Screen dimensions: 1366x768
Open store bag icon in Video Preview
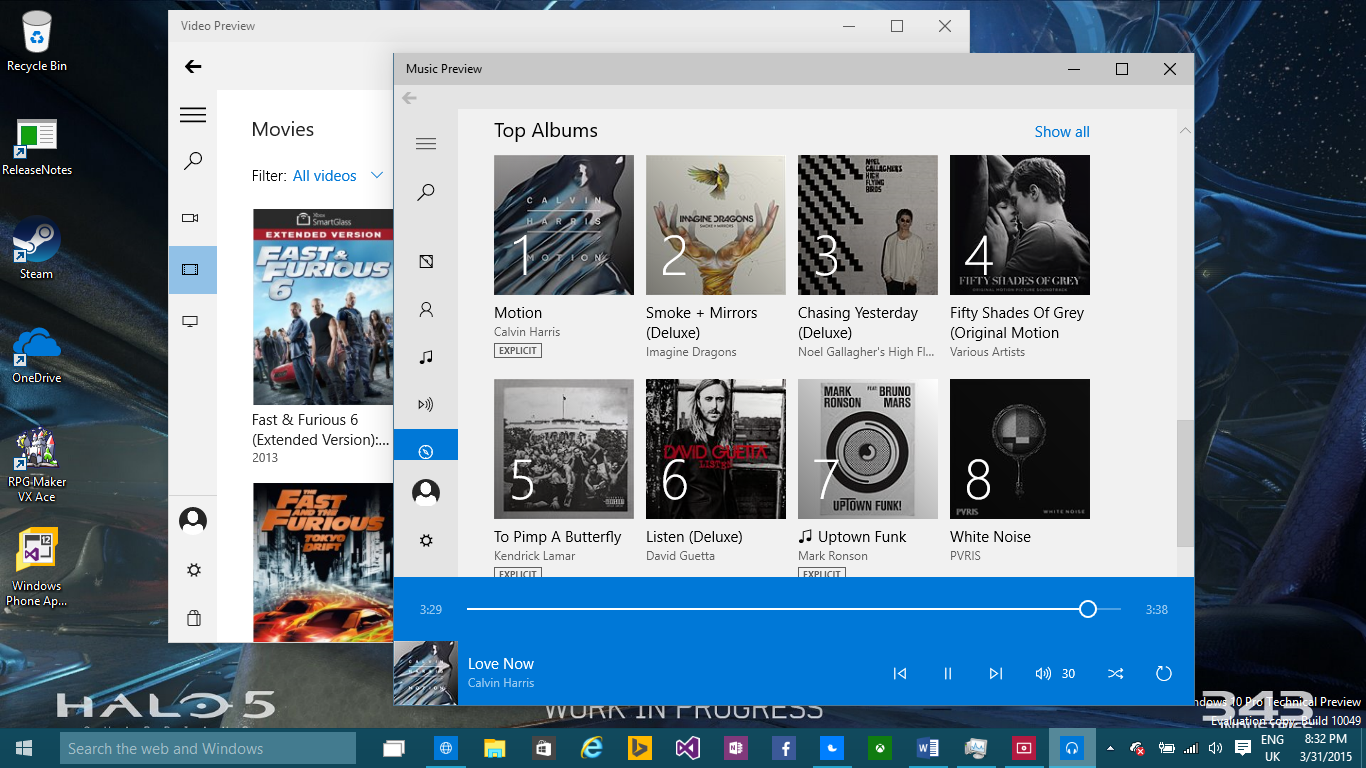pyautogui.click(x=194, y=618)
